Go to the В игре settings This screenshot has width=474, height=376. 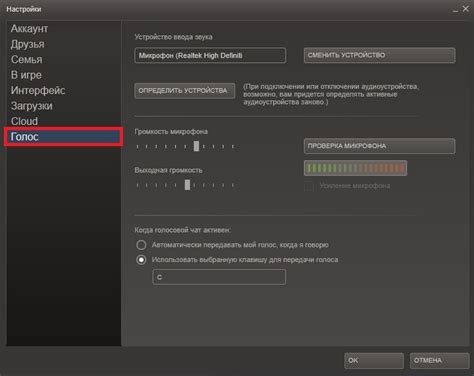tap(26, 75)
